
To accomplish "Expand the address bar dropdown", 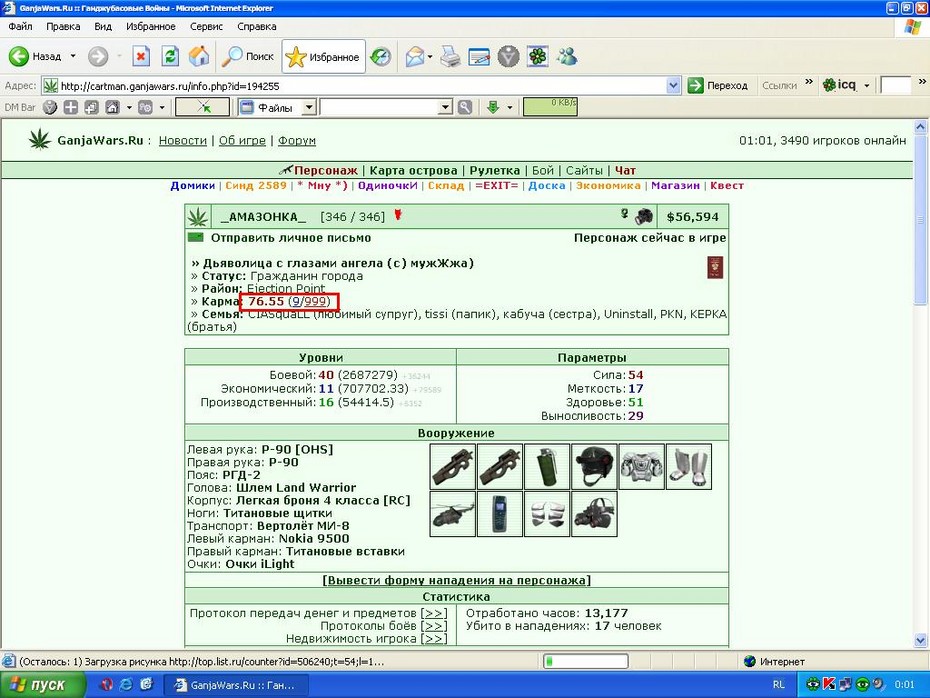I will [x=673, y=86].
